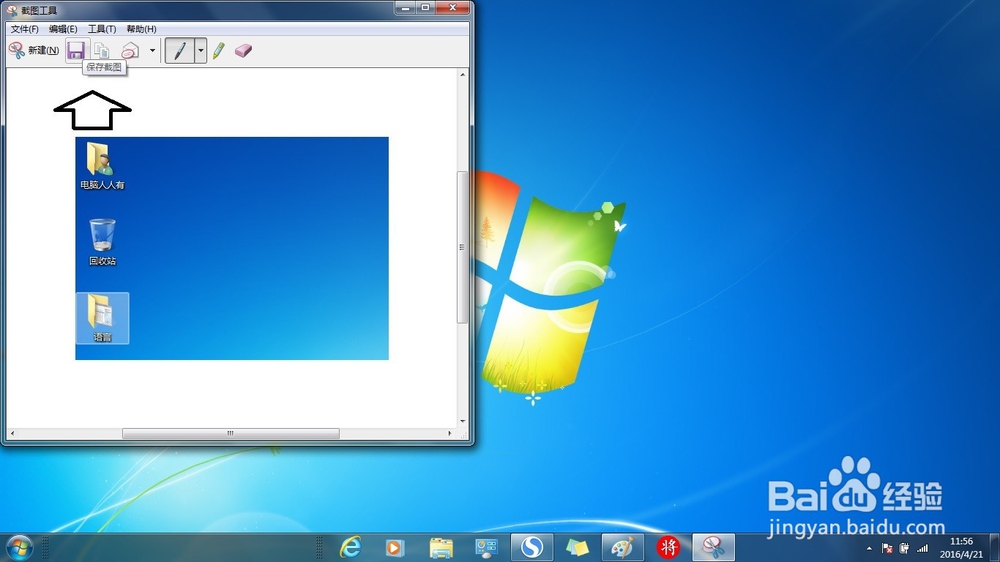Open the Action Center flag tray icon
Viewport: 1000px width, 562px height.
coord(887,549)
